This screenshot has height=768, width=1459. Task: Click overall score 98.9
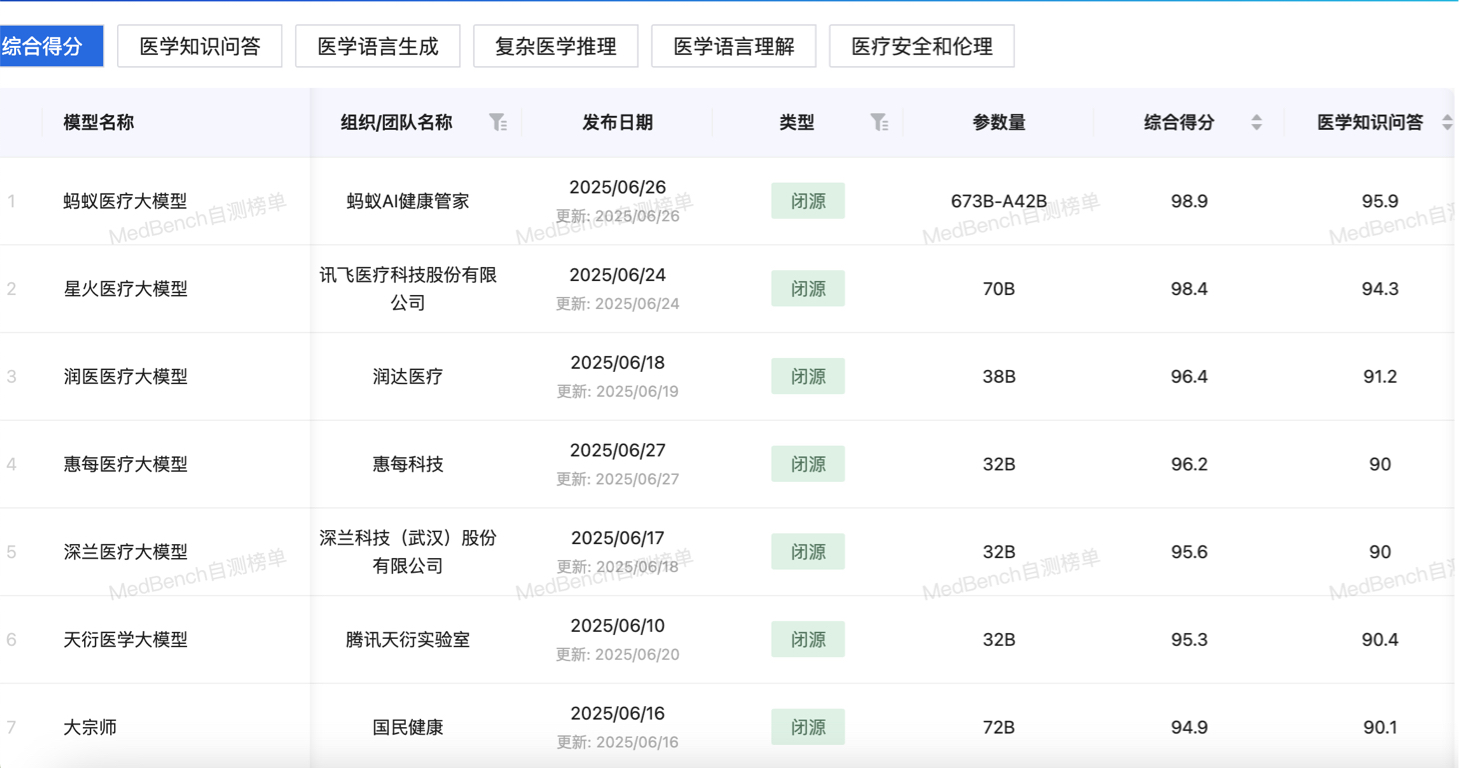click(x=1189, y=201)
